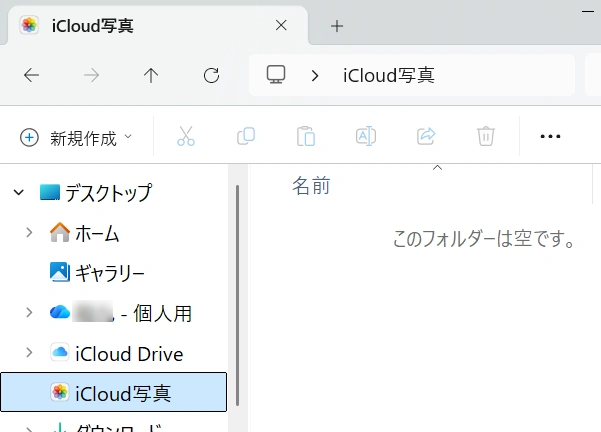Open a new tab with plus button

pos(337,25)
